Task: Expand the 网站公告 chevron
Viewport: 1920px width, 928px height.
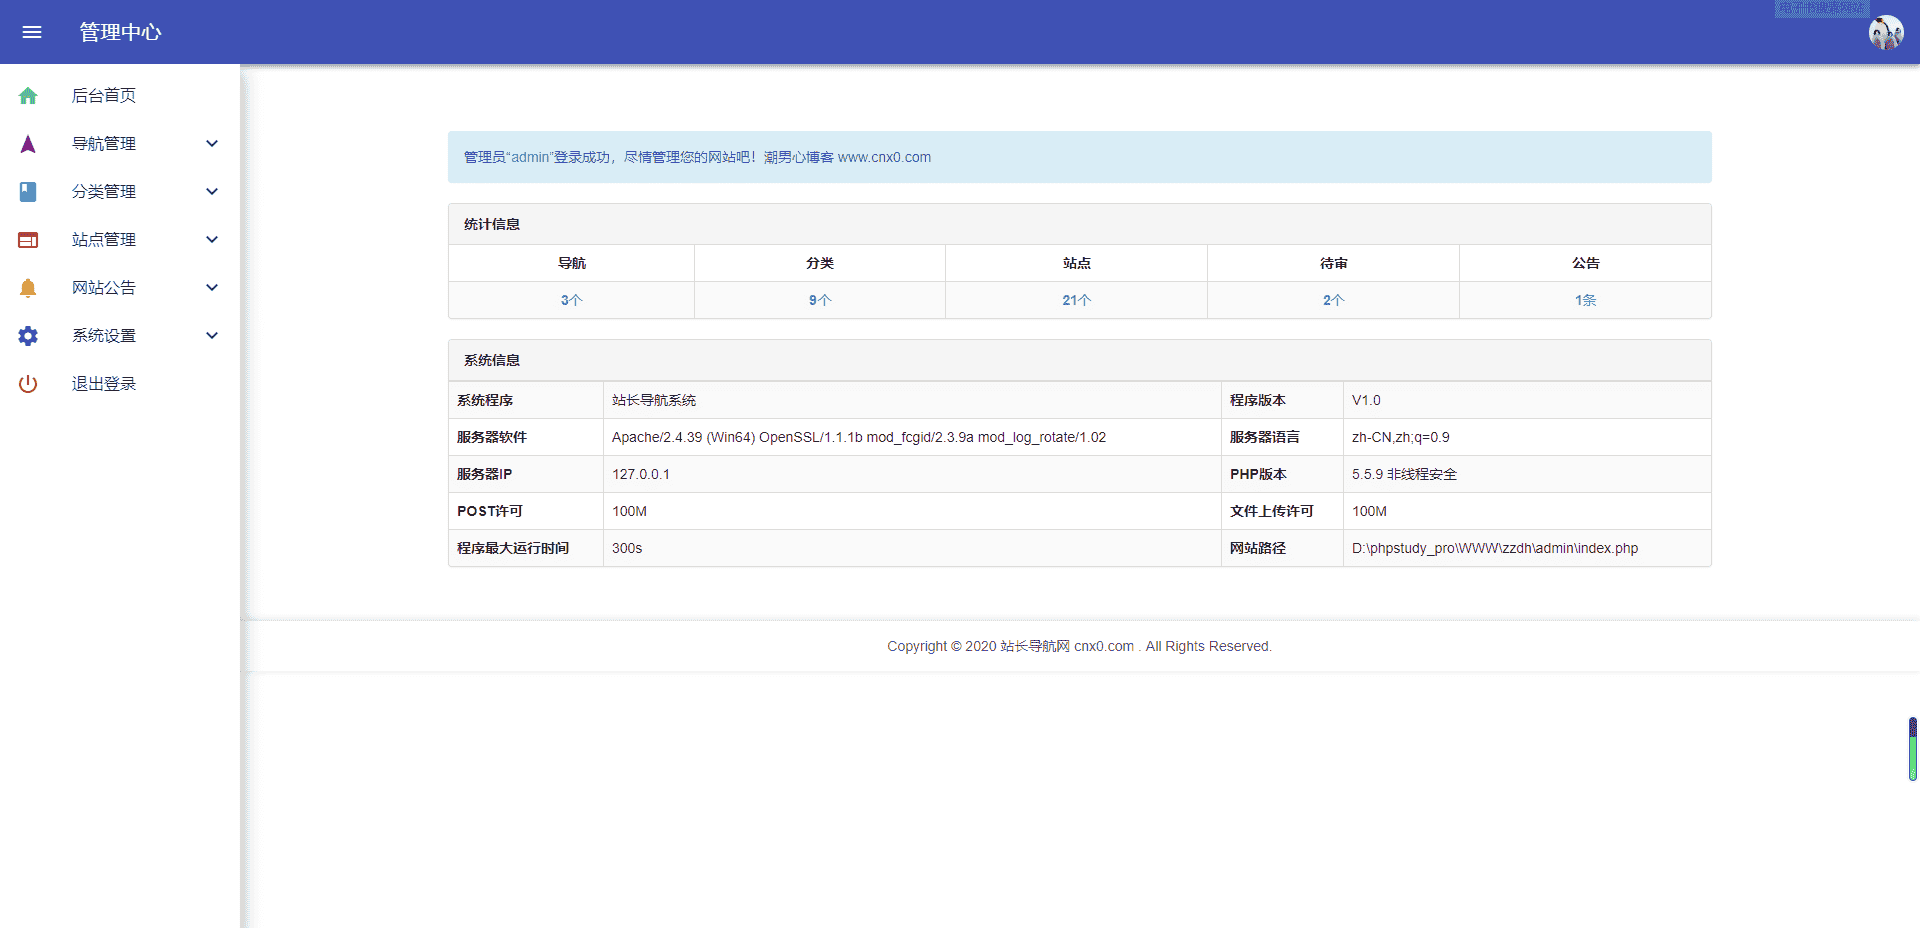Action: click(x=212, y=288)
